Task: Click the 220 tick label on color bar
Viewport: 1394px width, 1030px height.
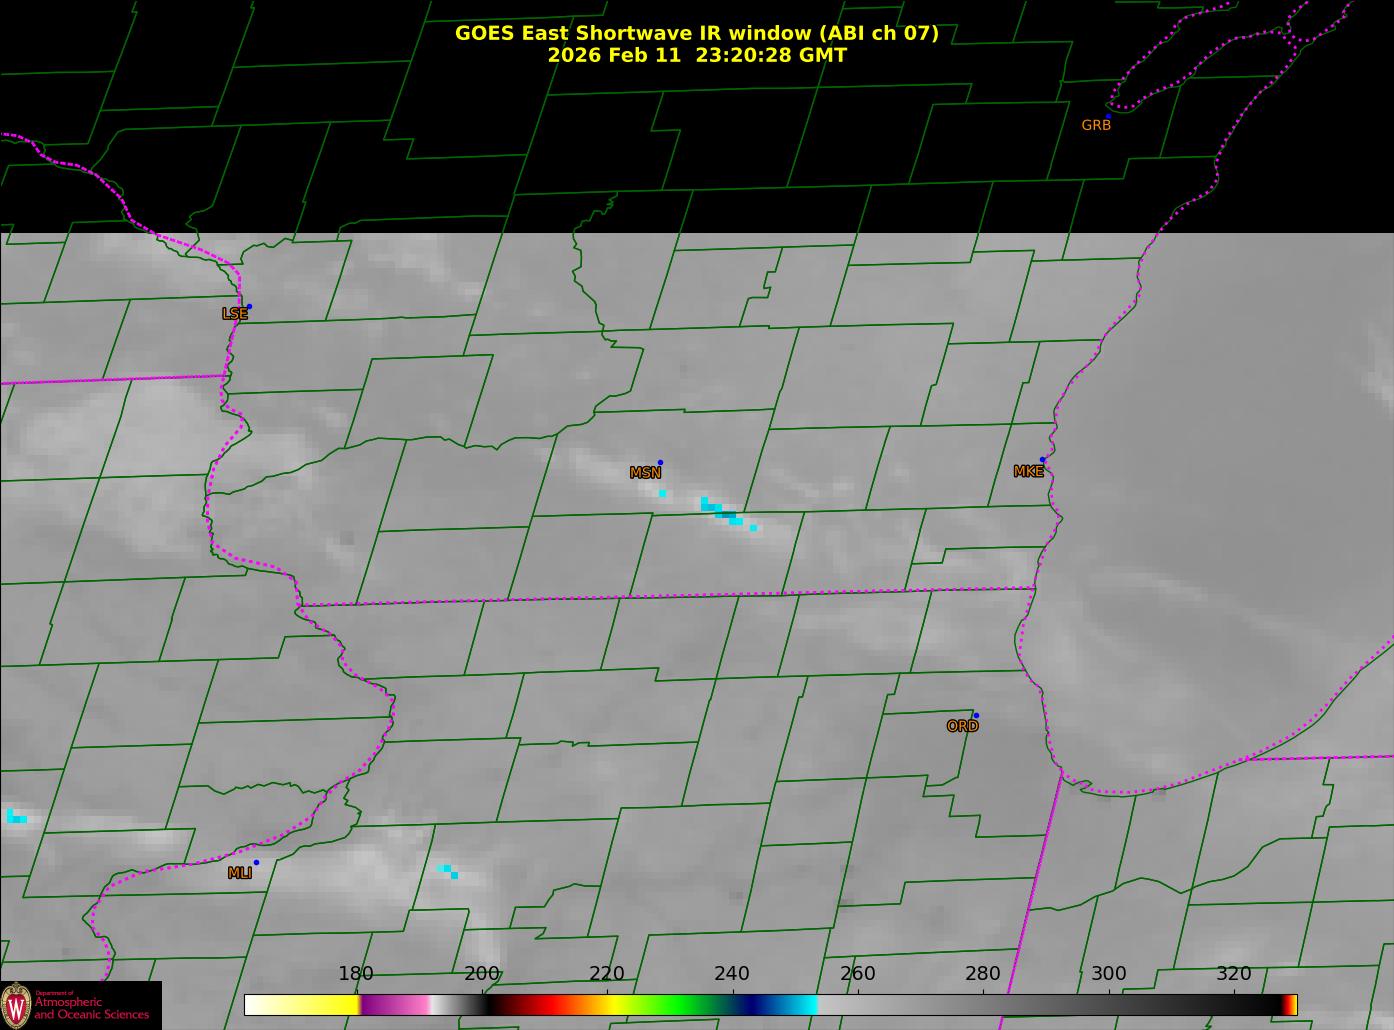Action: coord(607,974)
